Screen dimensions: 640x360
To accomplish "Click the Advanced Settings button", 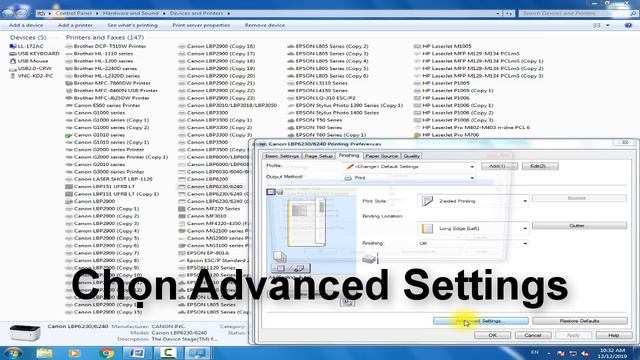I will [x=480, y=321].
